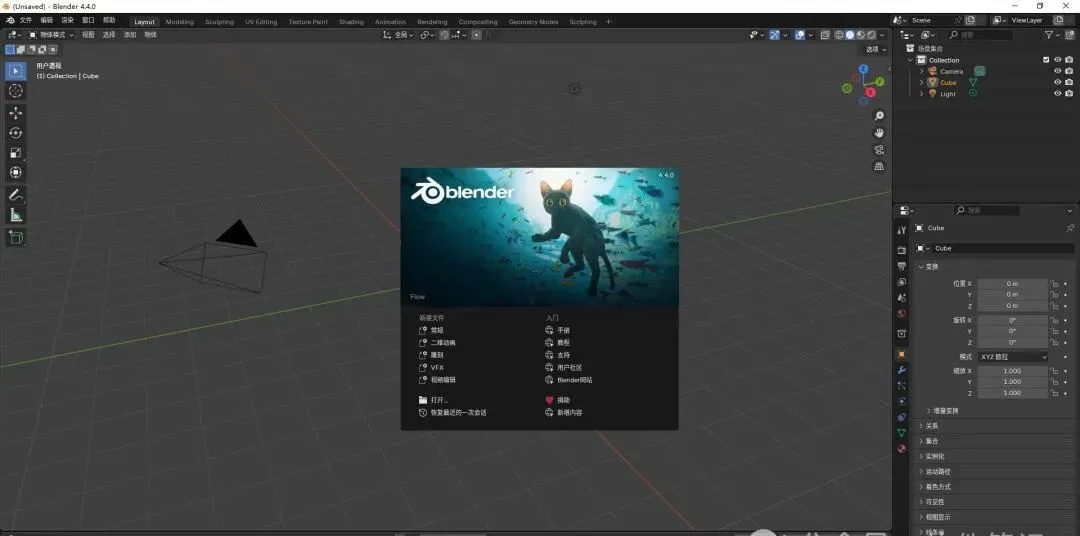This screenshot has width=1080, height=536.
Task: Uncheck the Collection exclude checkbox
Action: point(1046,60)
